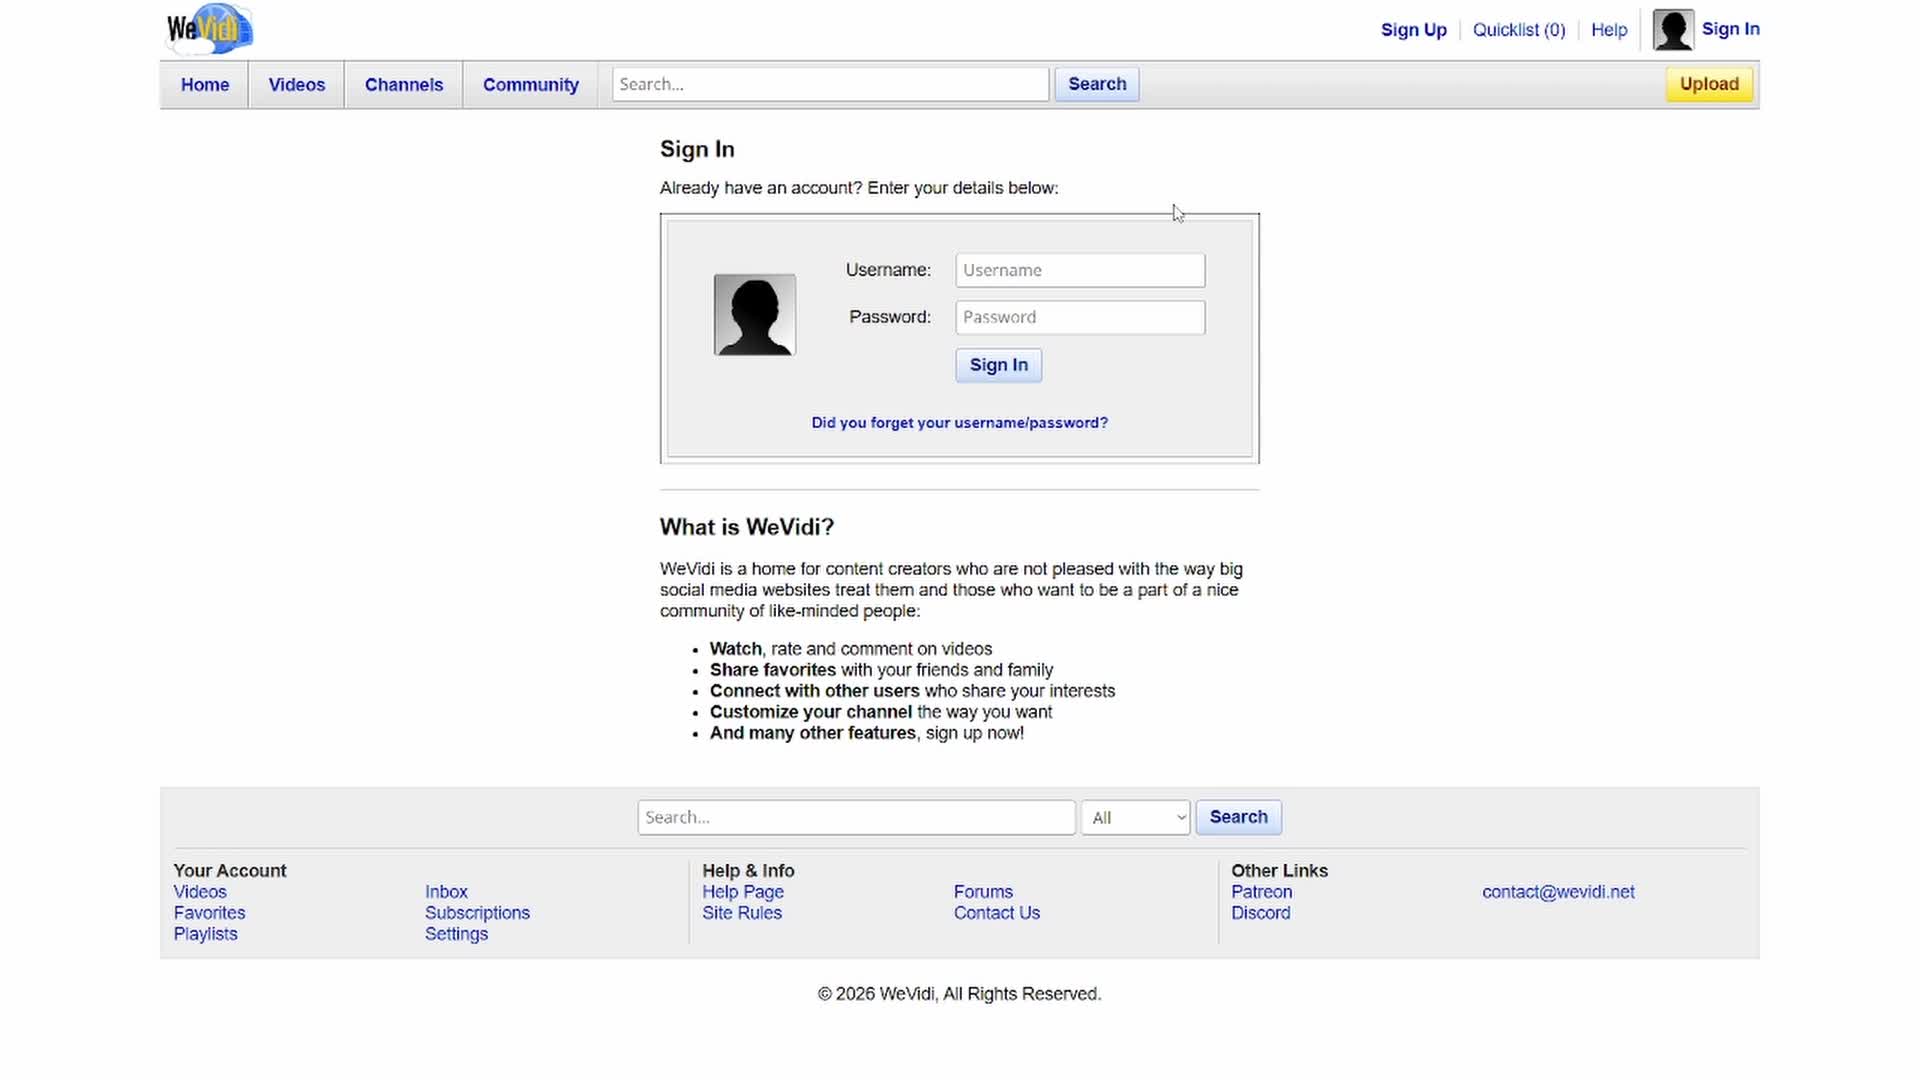The width and height of the screenshot is (1920, 1080).
Task: Open the Sign Up page
Action: coord(1412,30)
